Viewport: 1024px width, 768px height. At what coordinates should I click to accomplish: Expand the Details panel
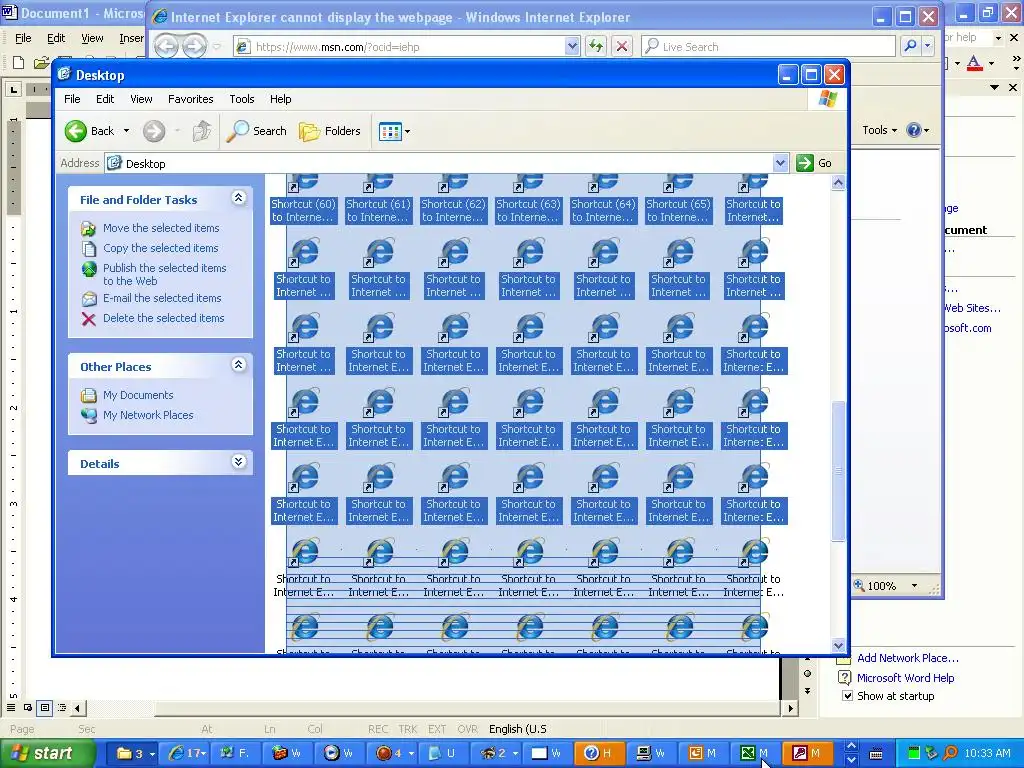(x=238, y=462)
